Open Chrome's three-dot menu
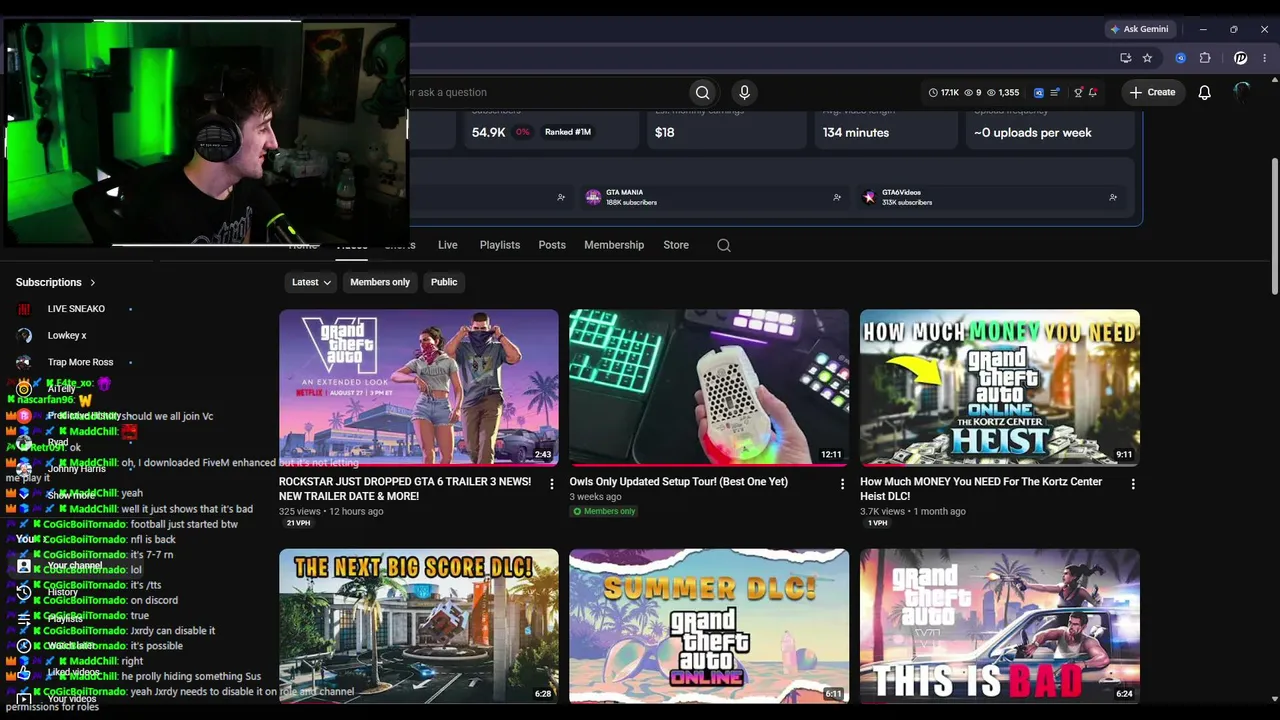 point(1265,58)
